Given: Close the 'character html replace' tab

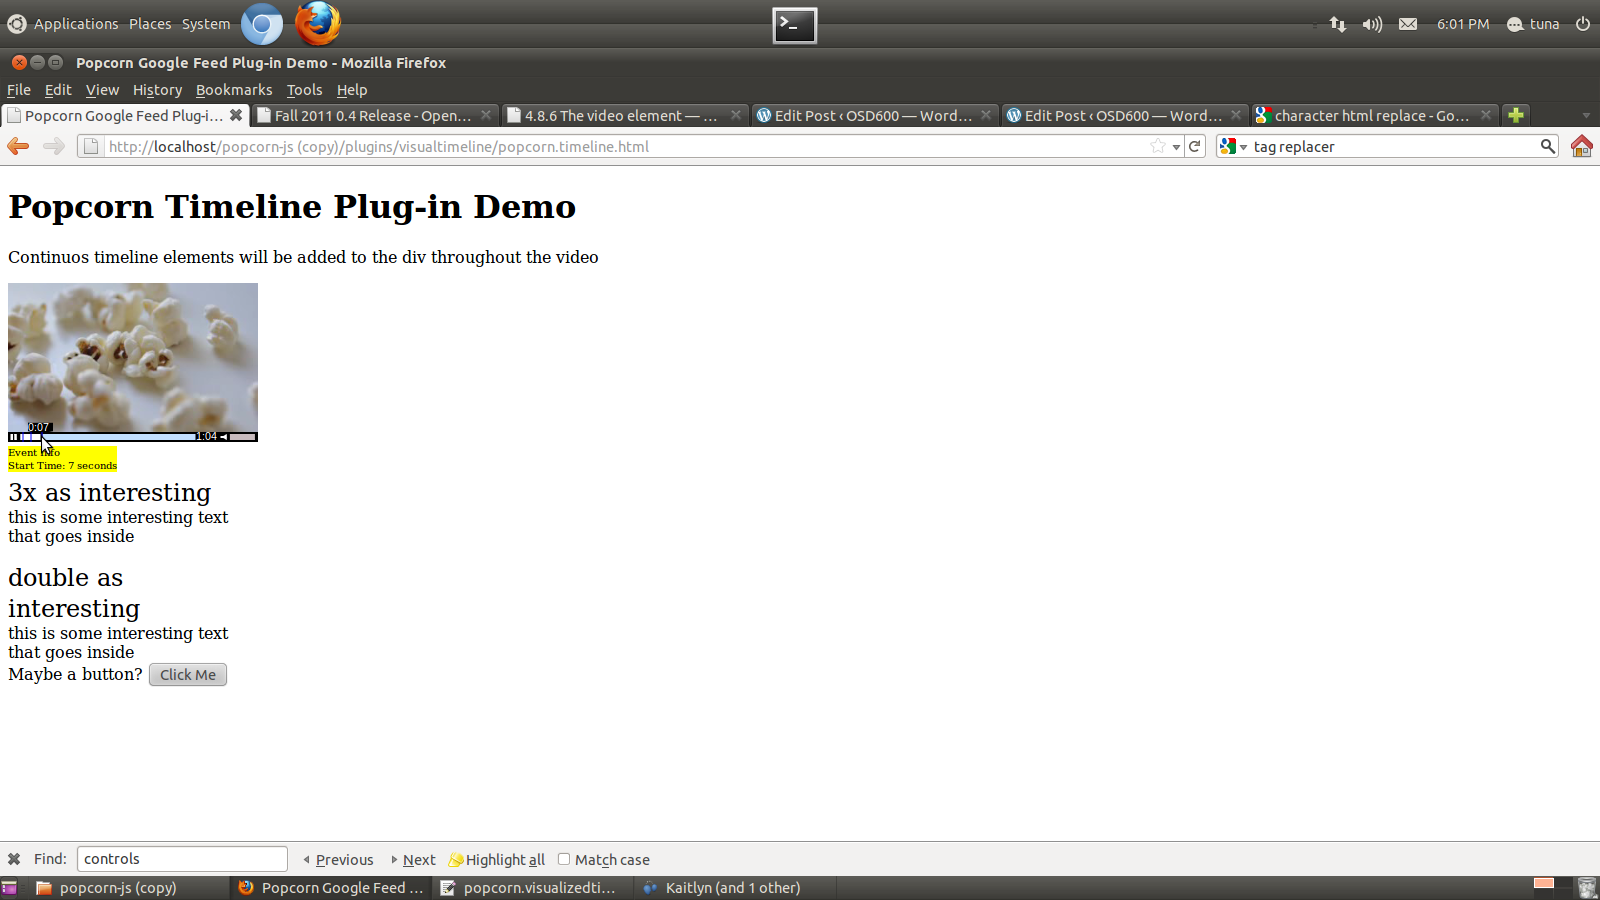Looking at the screenshot, I should [x=1486, y=115].
